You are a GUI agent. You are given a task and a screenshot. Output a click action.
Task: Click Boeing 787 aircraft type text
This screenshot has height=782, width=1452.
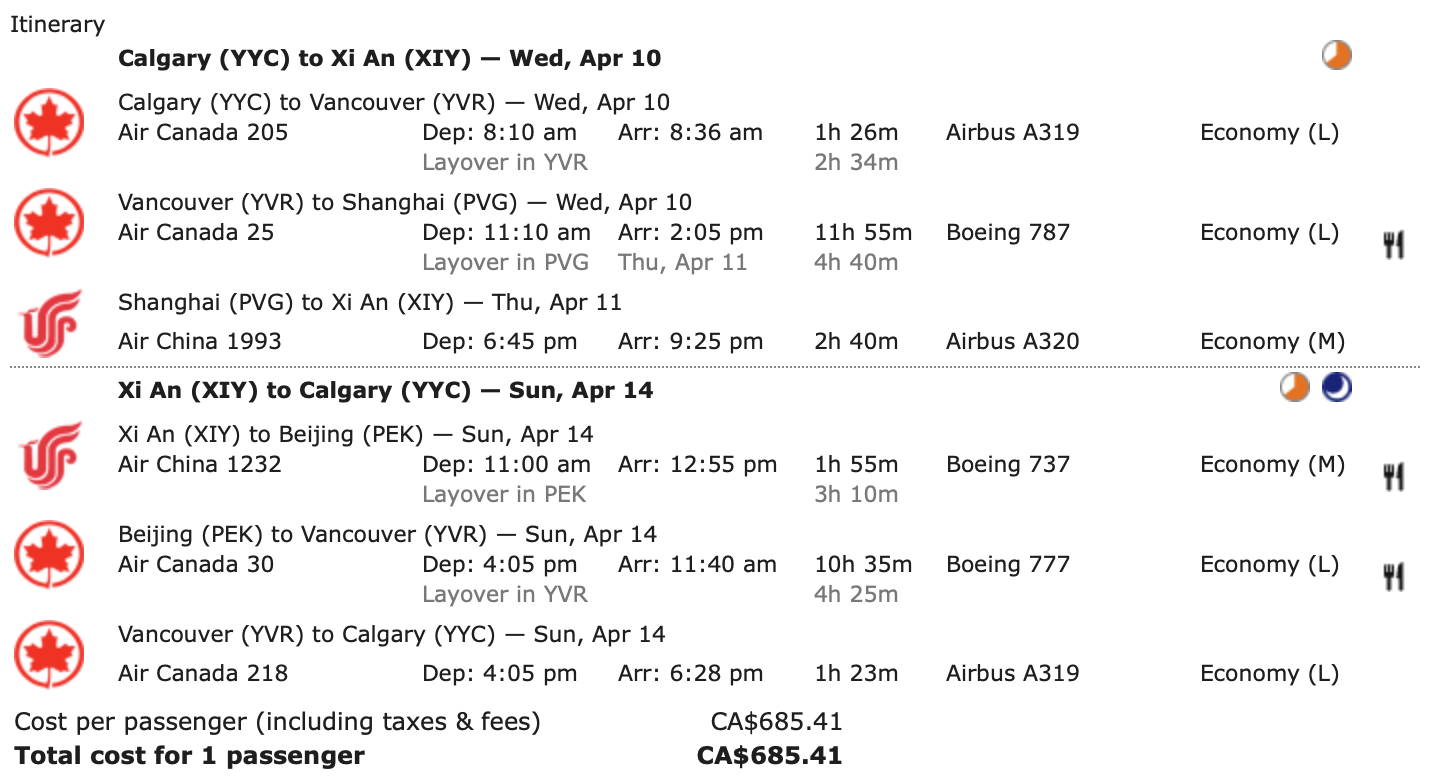tap(1008, 232)
